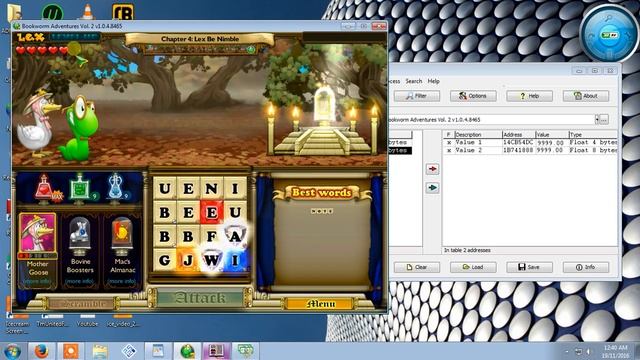
Task: Click the Value 2 description cell
Action: coord(469,150)
